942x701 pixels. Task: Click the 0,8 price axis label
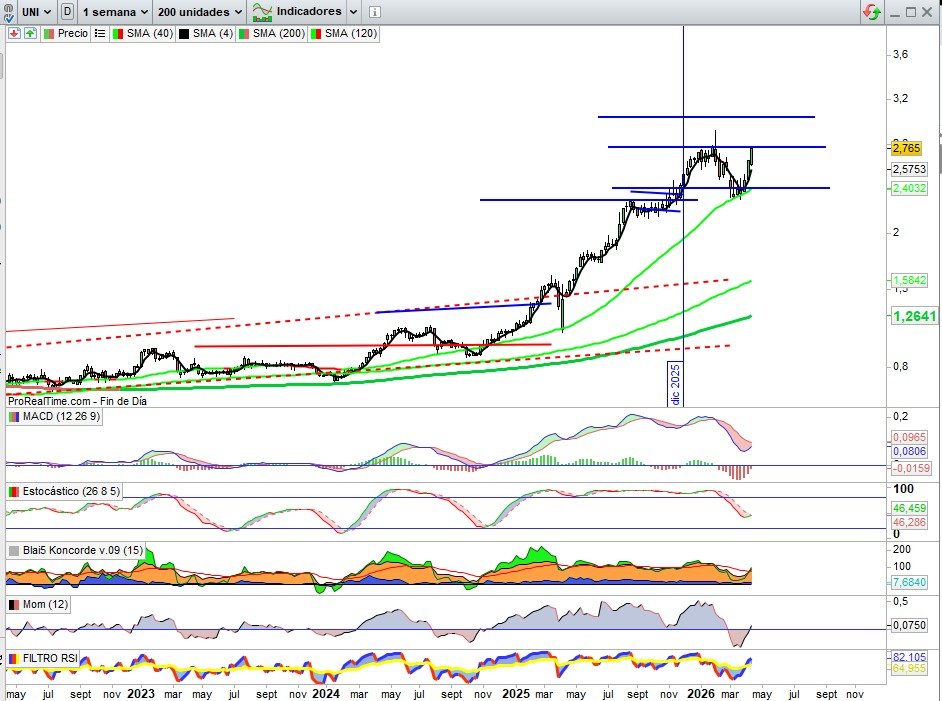coord(901,366)
